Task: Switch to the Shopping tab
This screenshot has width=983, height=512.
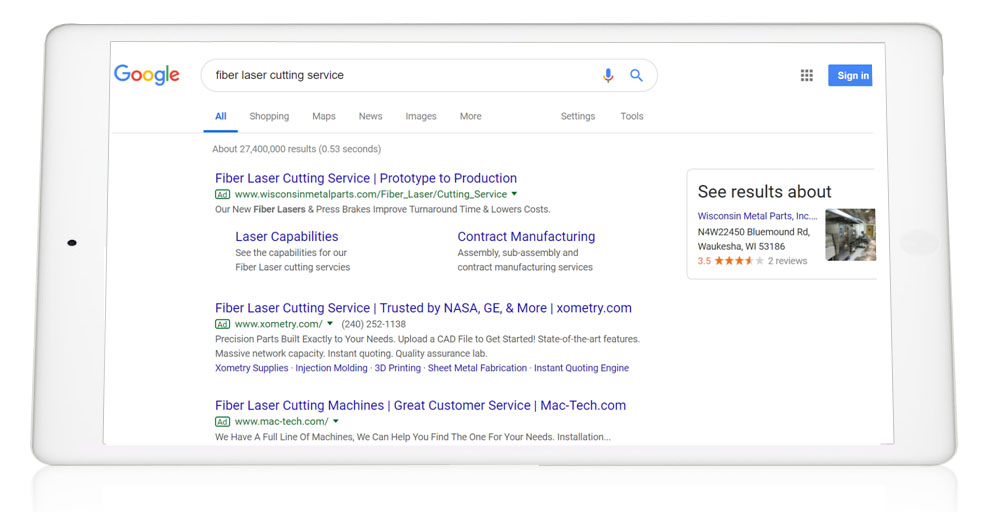Action: (269, 117)
